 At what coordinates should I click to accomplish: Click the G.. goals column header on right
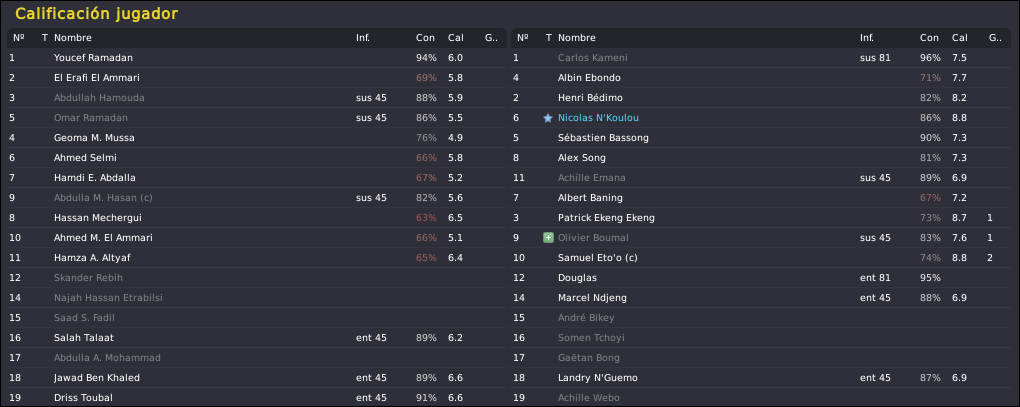995,38
